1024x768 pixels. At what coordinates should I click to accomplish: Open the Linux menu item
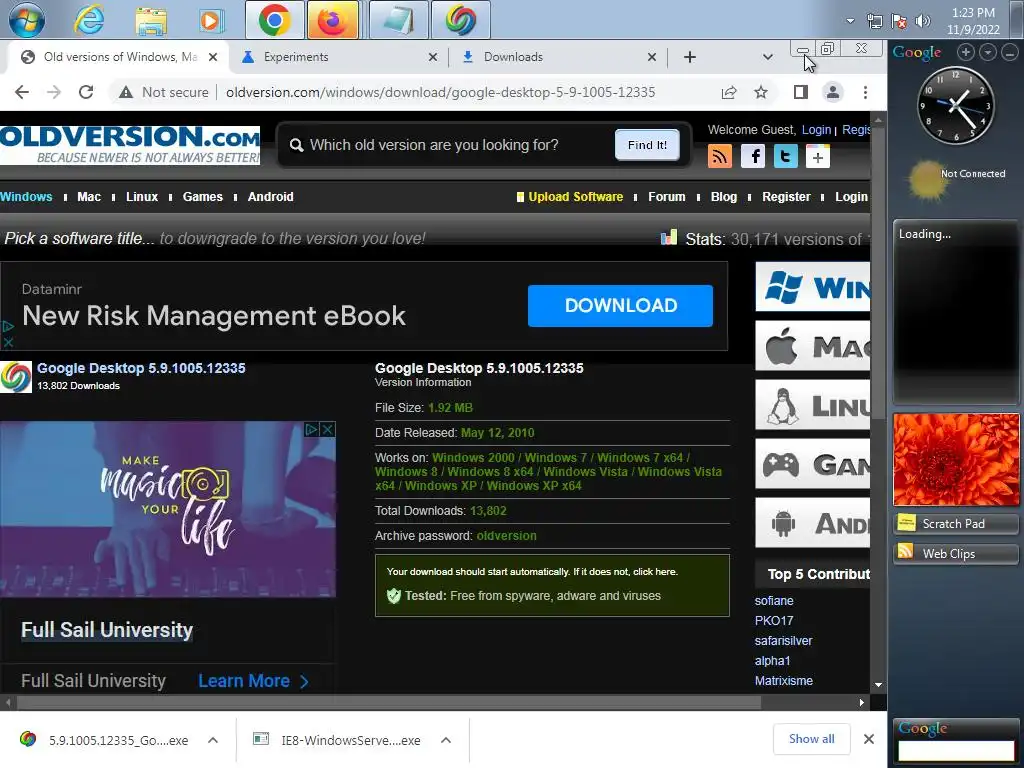point(142,197)
